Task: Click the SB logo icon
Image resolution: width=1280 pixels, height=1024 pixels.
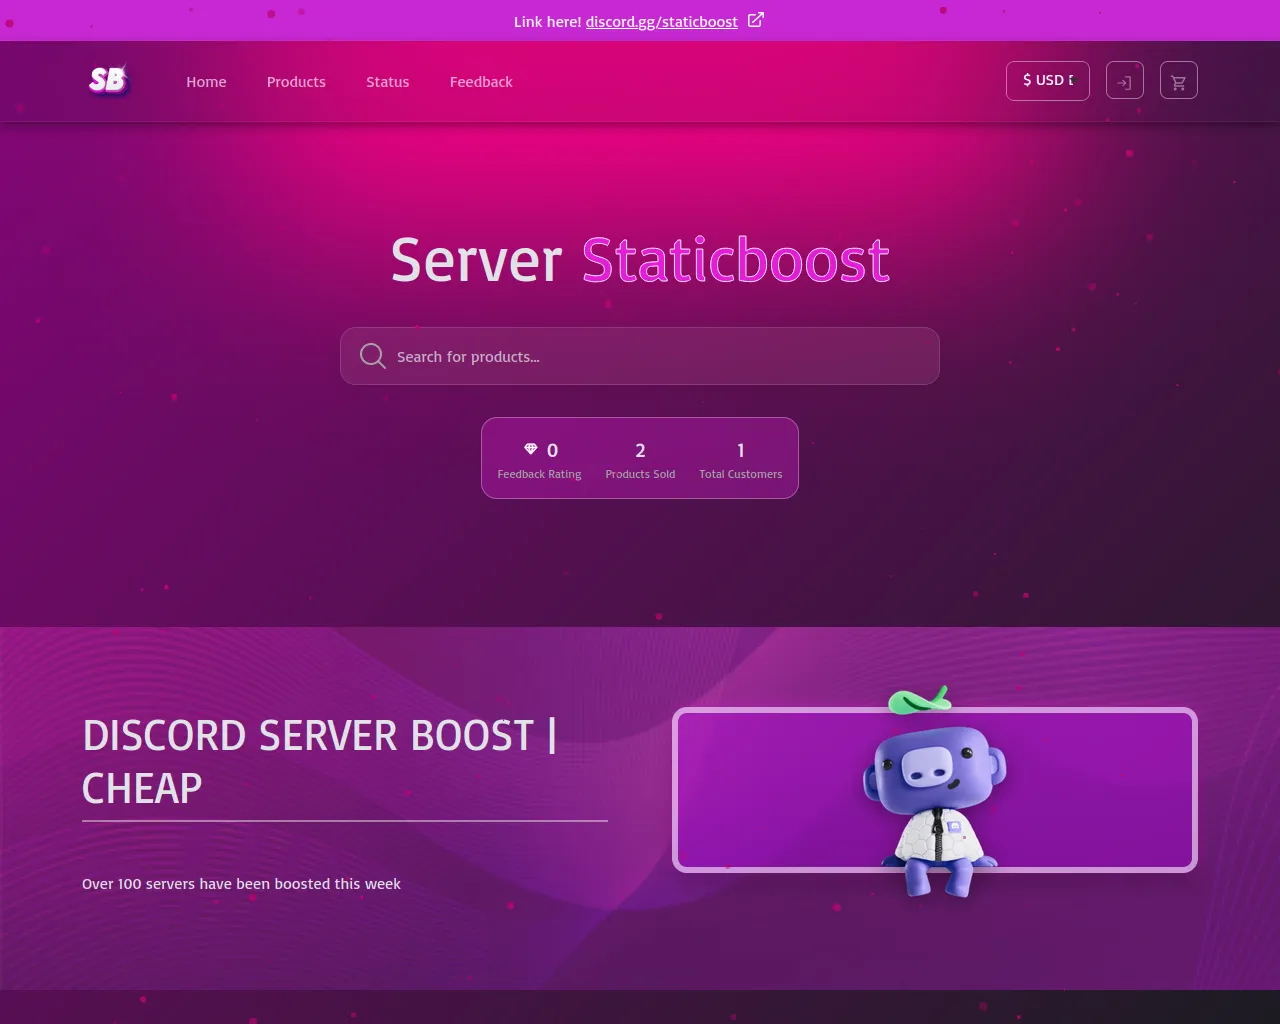Action: pos(108,80)
